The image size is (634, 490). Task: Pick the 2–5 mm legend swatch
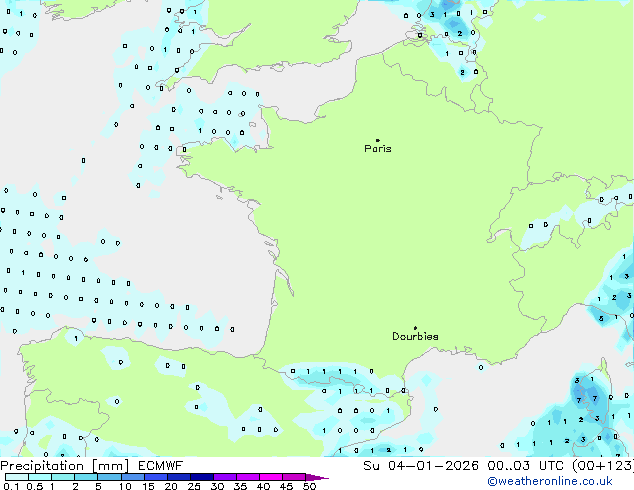[x=86, y=477]
